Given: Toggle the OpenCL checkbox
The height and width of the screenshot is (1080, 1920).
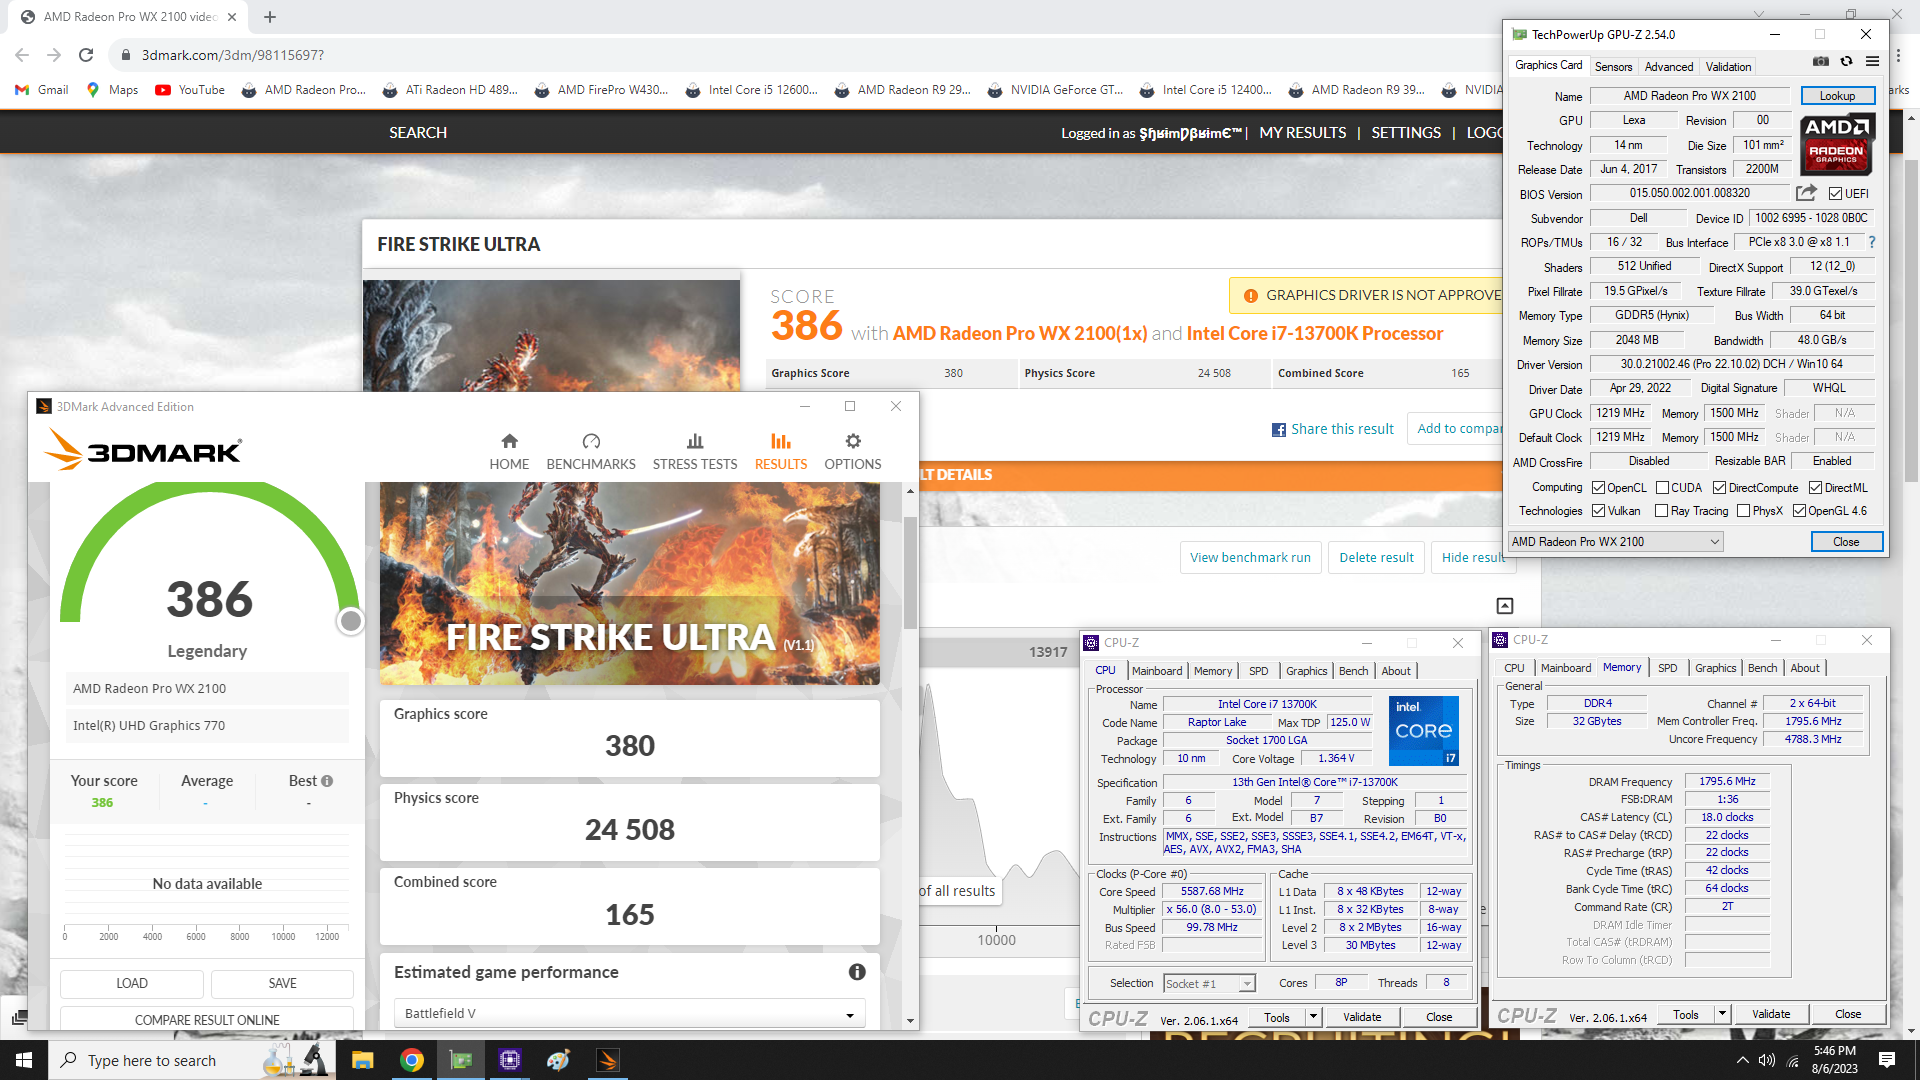Looking at the screenshot, I should coord(1598,488).
